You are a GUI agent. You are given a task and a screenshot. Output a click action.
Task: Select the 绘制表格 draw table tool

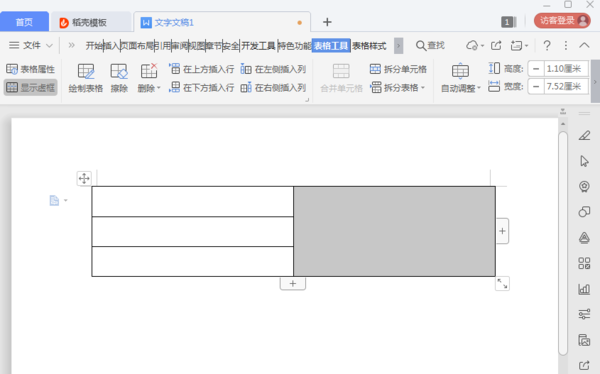click(x=86, y=78)
